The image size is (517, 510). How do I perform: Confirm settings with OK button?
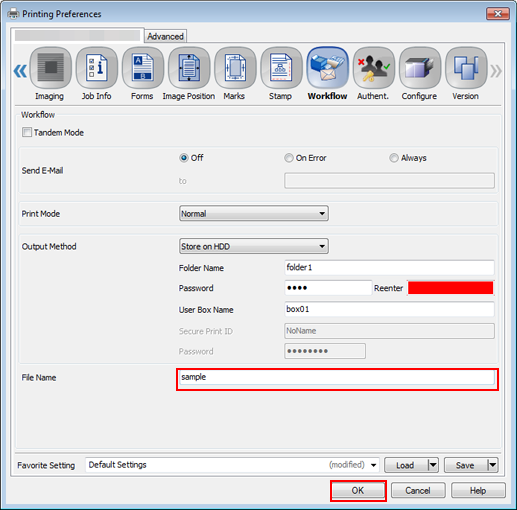coord(358,490)
